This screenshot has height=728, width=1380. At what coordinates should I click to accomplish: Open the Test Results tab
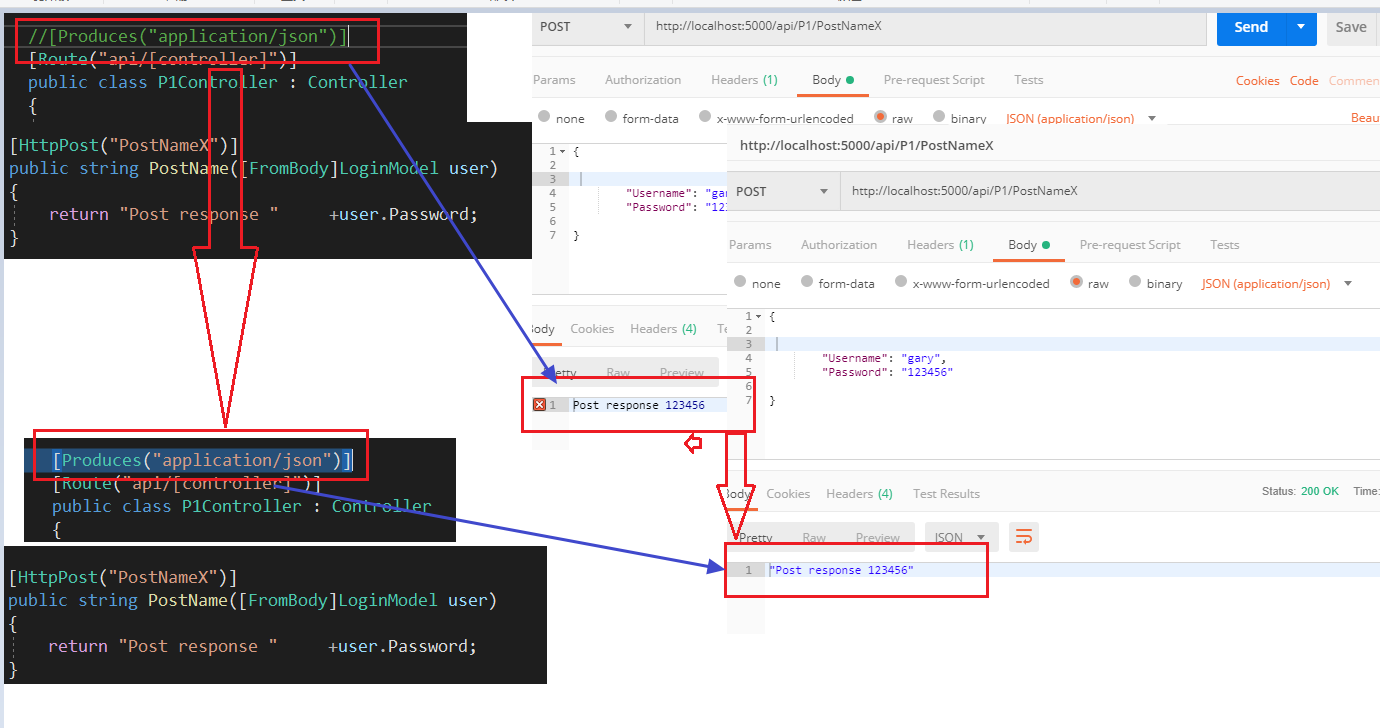[946, 493]
